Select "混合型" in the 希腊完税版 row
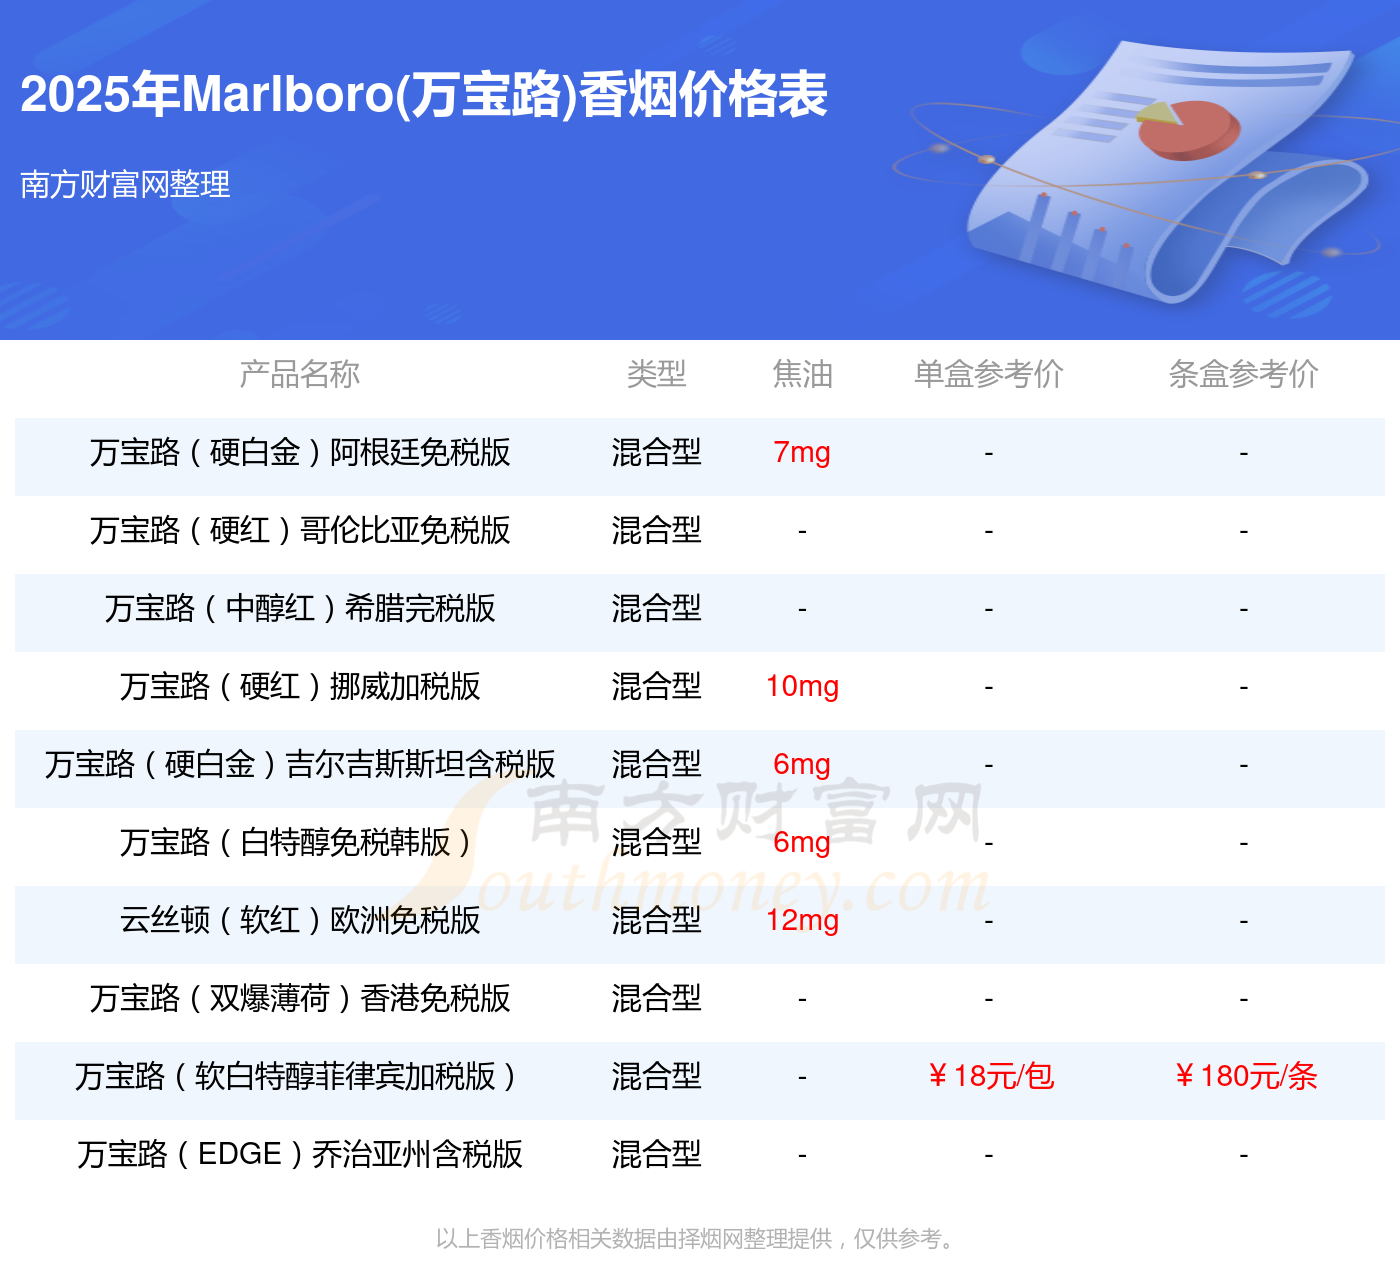Screen dimensions: 1400x1284 point(656,608)
